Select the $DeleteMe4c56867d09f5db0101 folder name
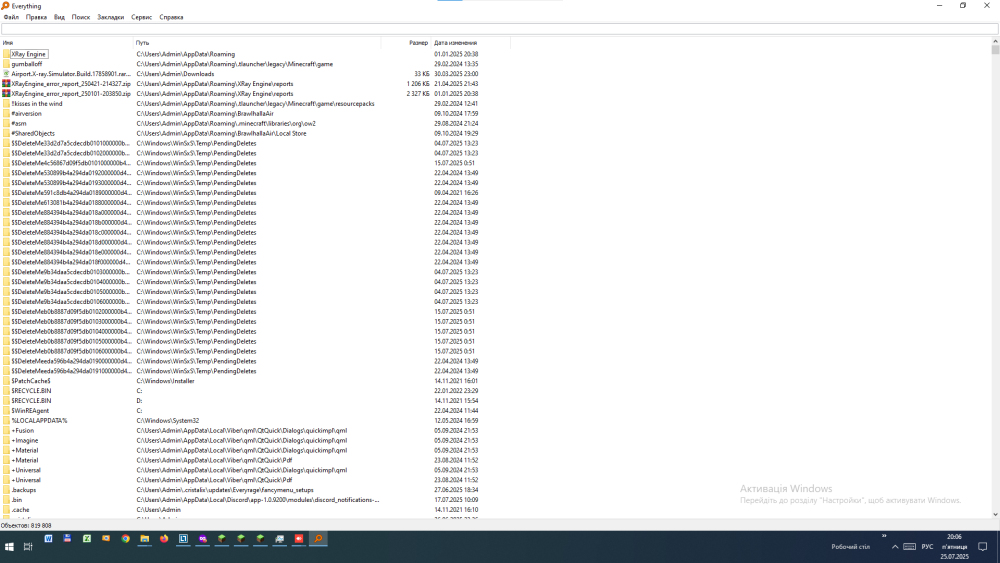Viewport: 1000px width, 563px height. click(x=71, y=163)
